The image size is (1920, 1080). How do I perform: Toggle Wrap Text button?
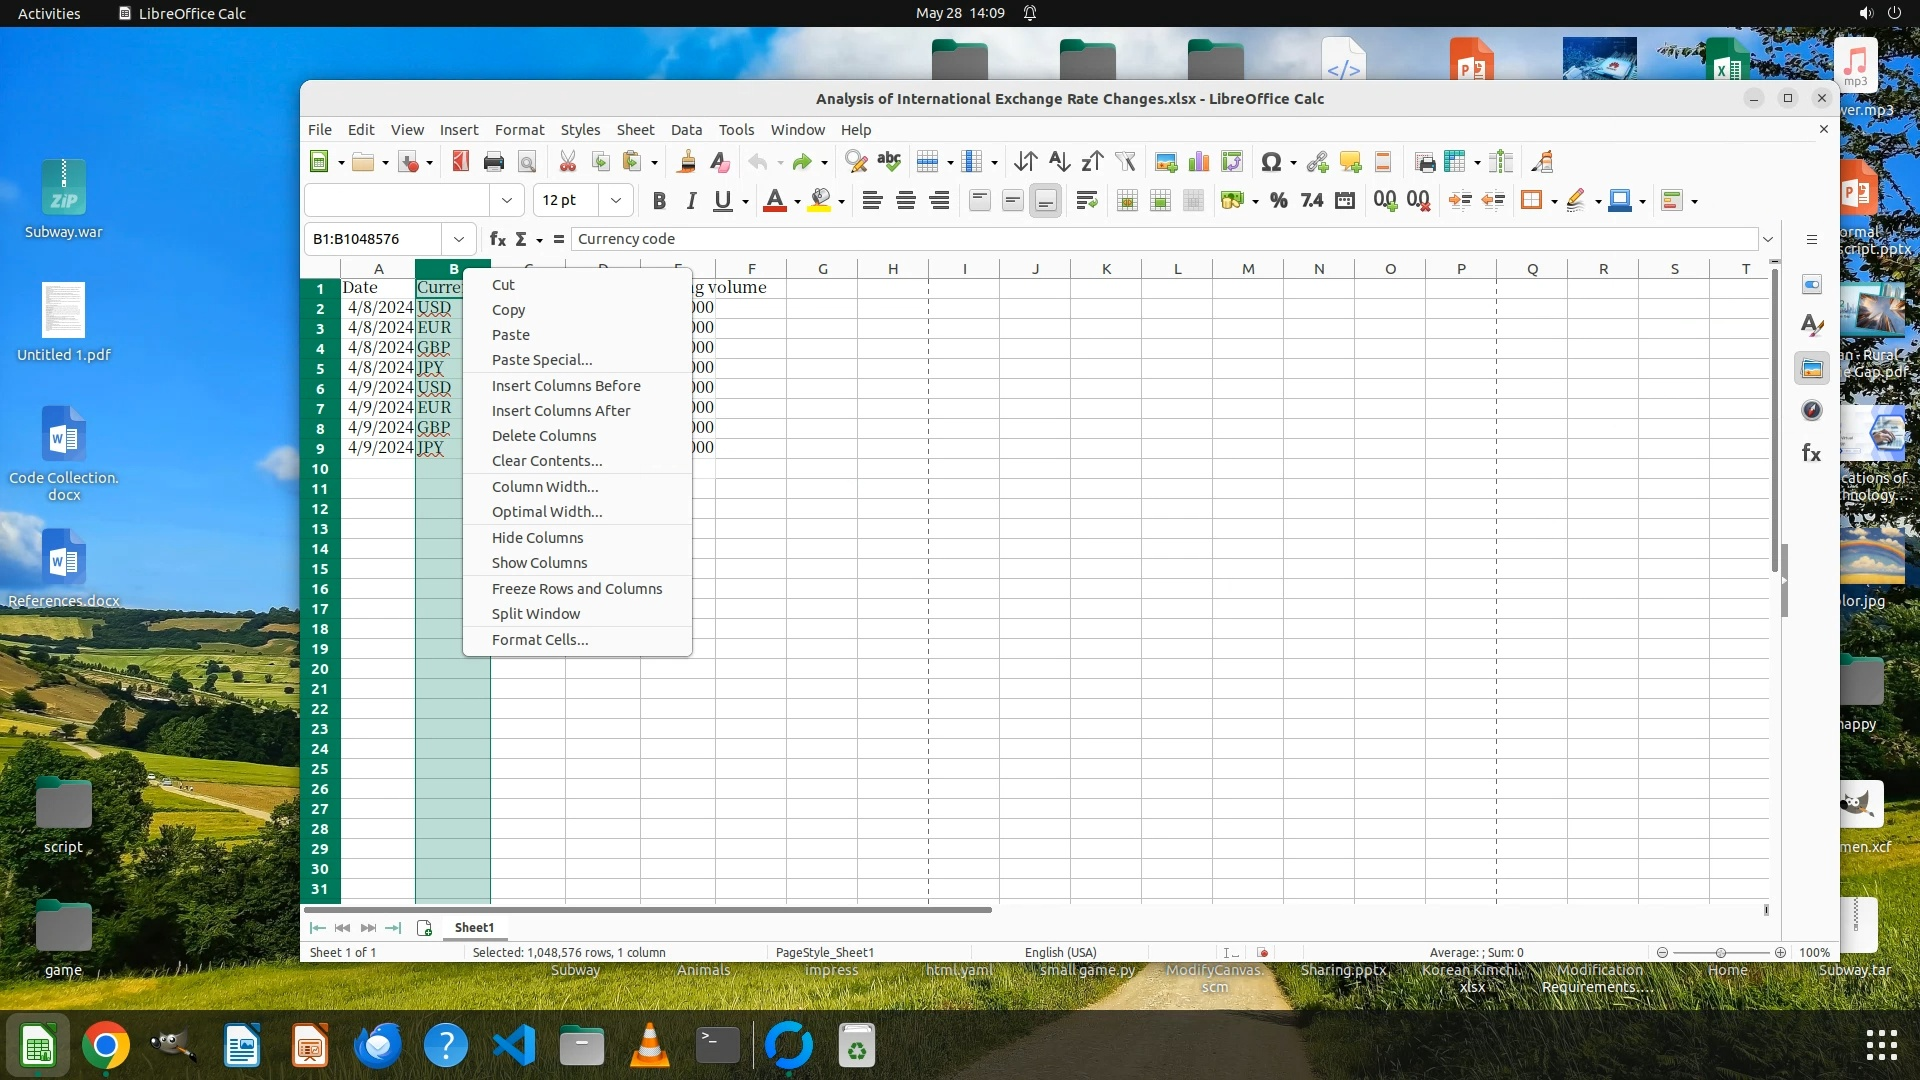pyautogui.click(x=1087, y=201)
